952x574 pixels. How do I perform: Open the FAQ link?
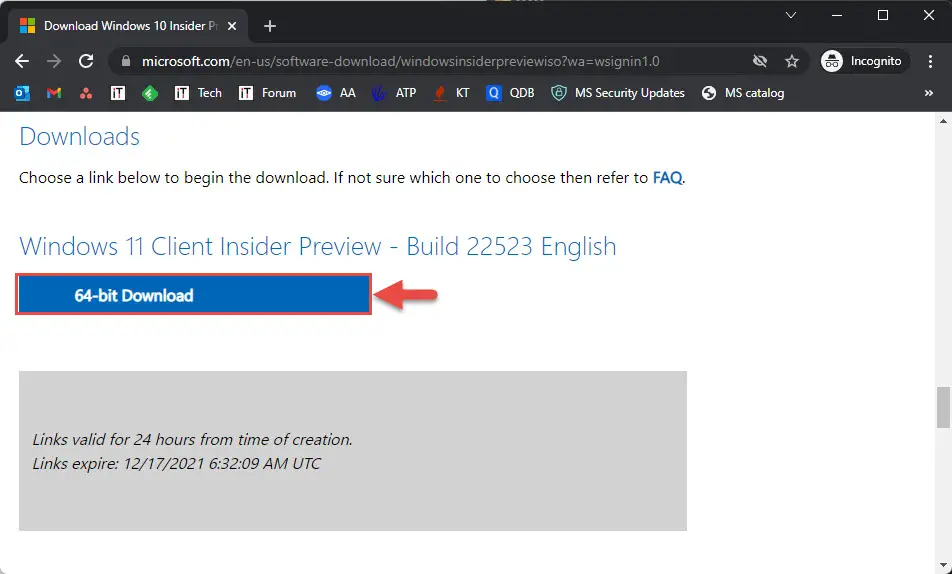(667, 178)
